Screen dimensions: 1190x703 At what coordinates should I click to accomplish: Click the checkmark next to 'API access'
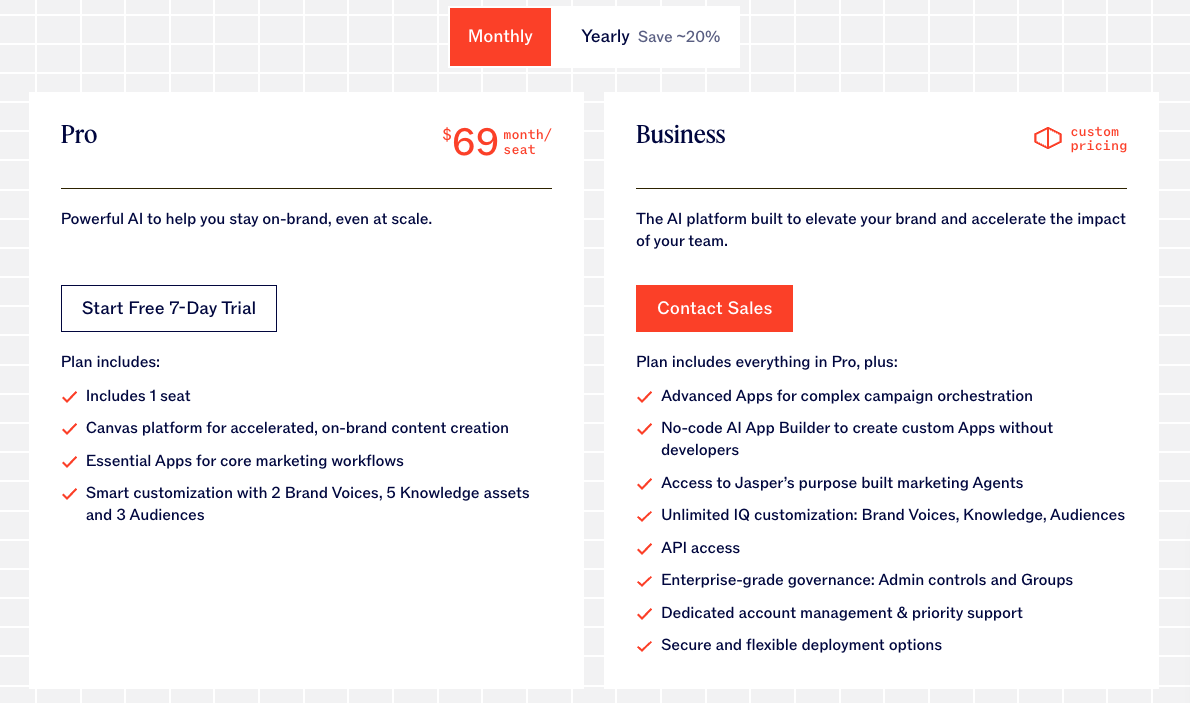coord(645,548)
